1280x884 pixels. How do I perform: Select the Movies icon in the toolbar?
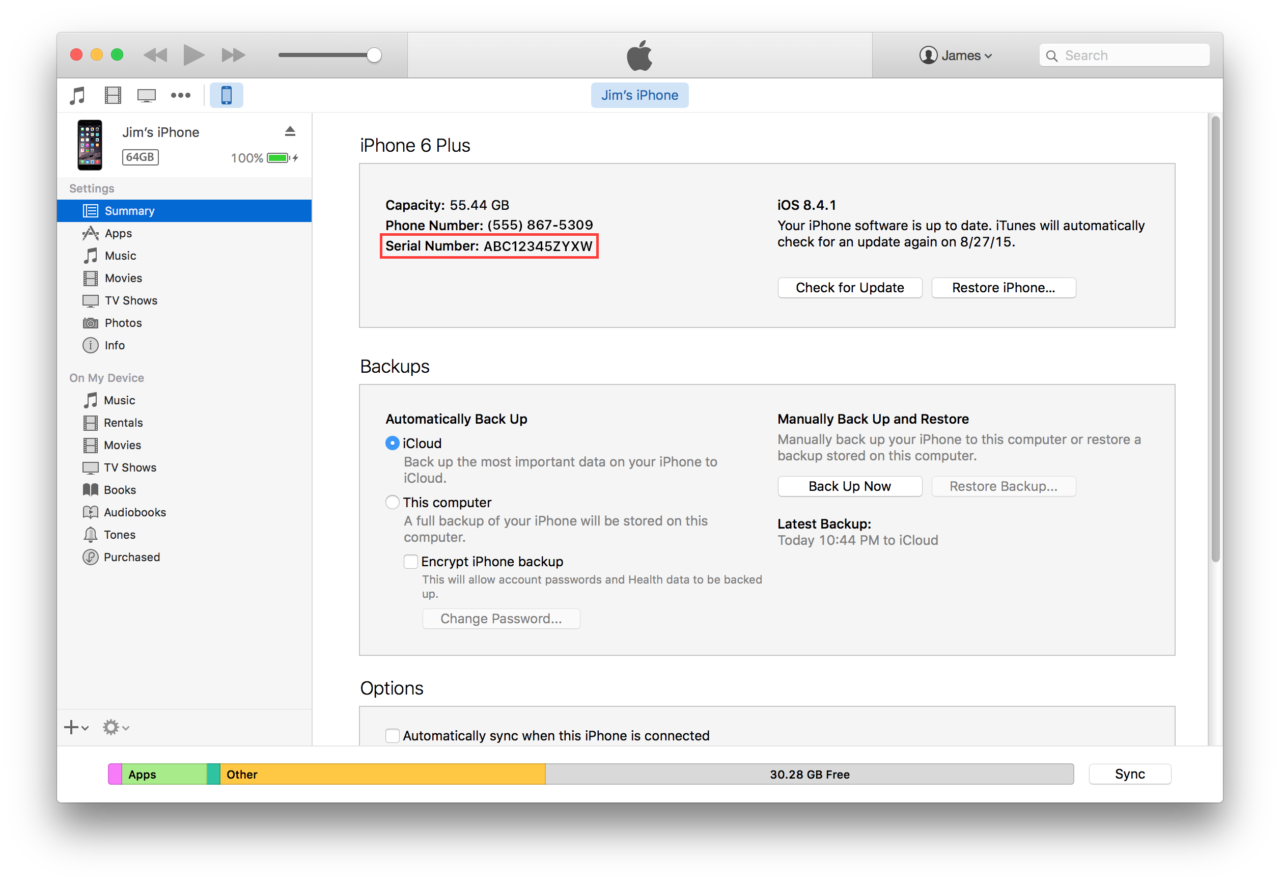[x=113, y=94]
